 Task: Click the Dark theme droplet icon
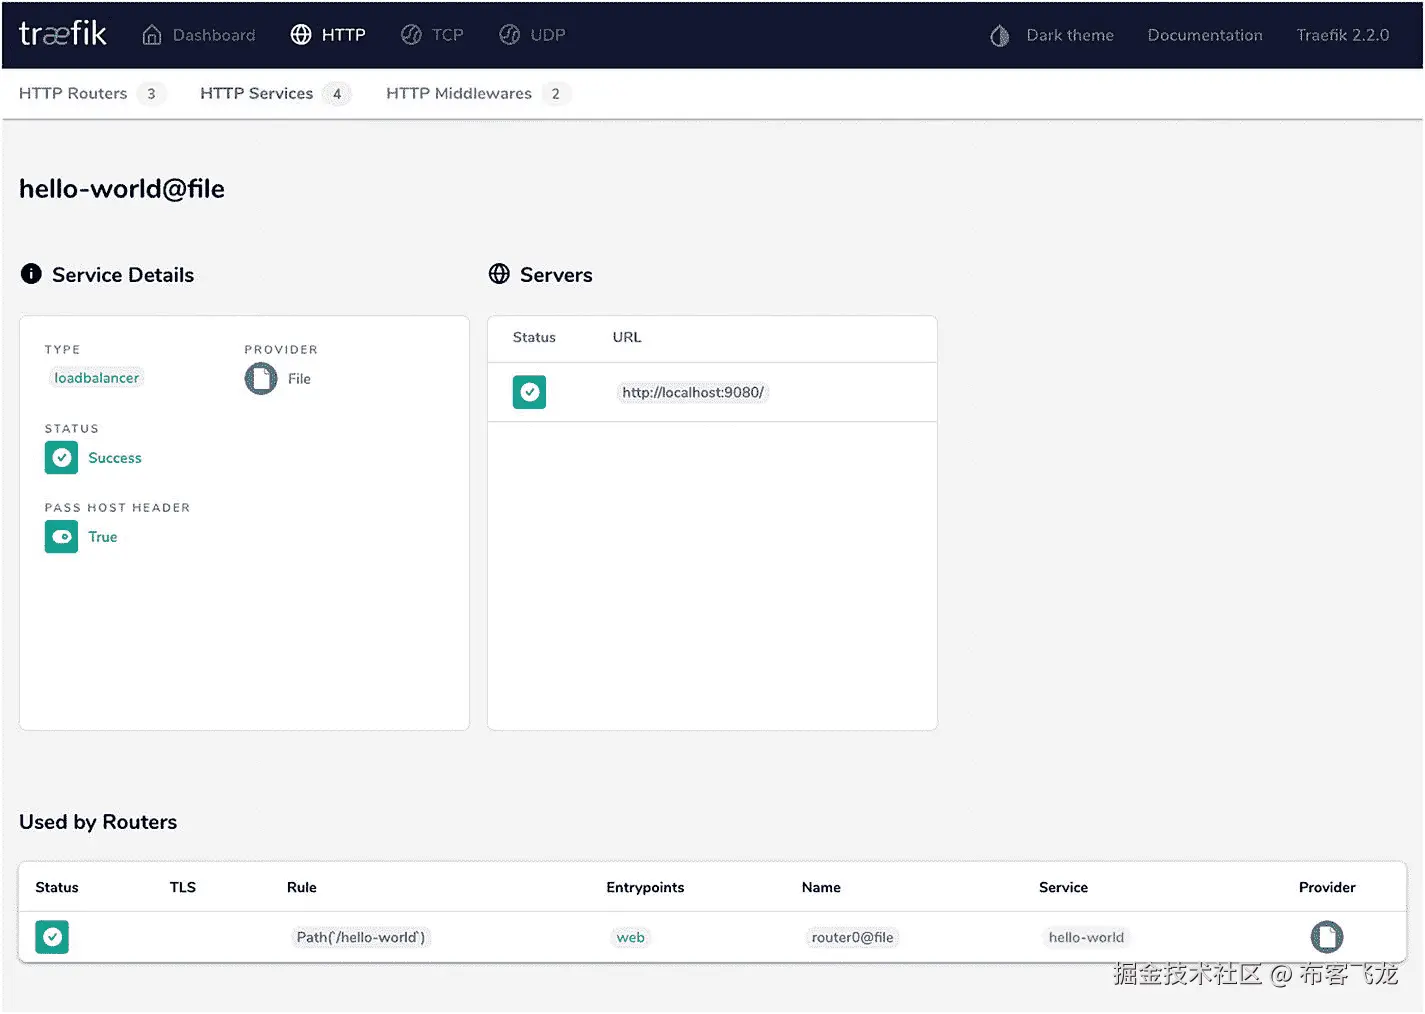[x=999, y=36]
